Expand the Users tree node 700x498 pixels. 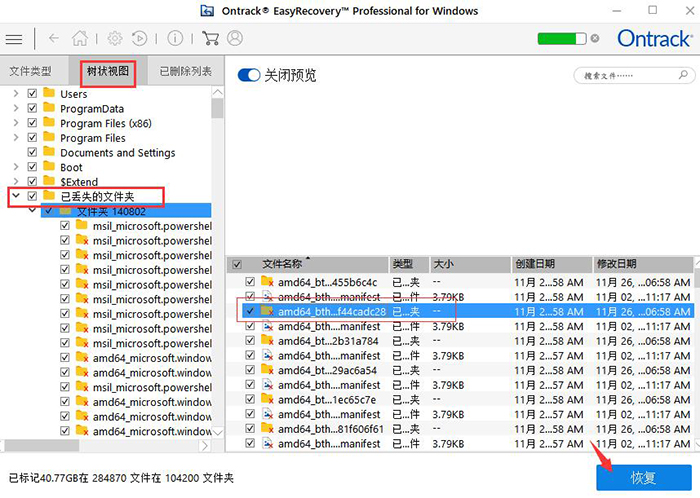pos(16,93)
